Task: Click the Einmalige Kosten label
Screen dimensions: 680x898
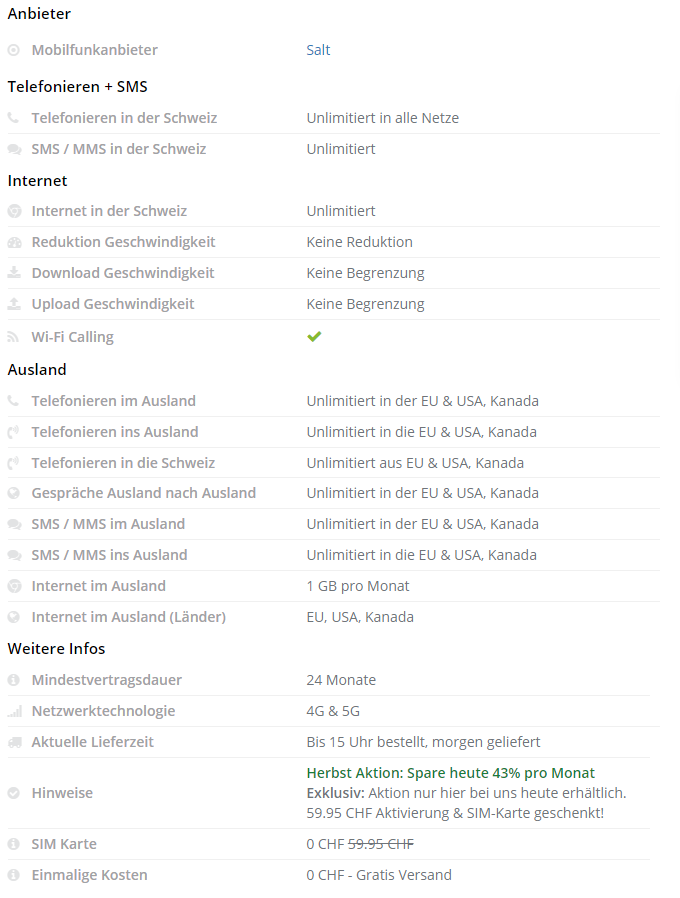Action: tap(89, 875)
